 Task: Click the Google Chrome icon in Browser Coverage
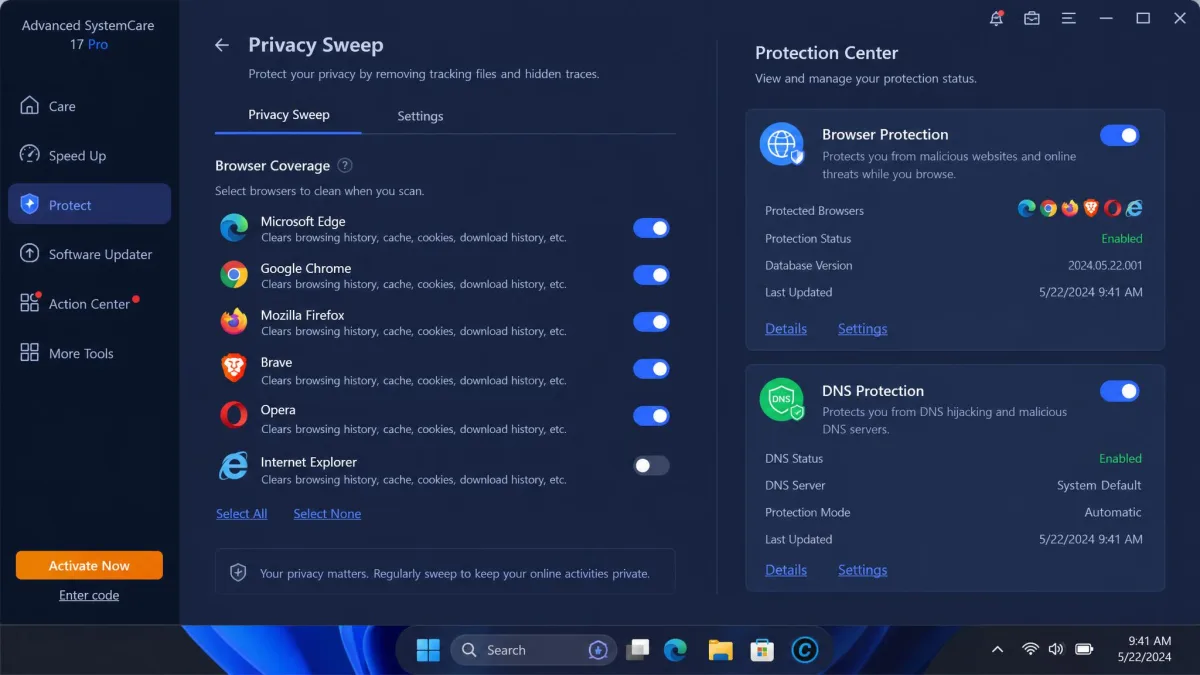pos(234,275)
